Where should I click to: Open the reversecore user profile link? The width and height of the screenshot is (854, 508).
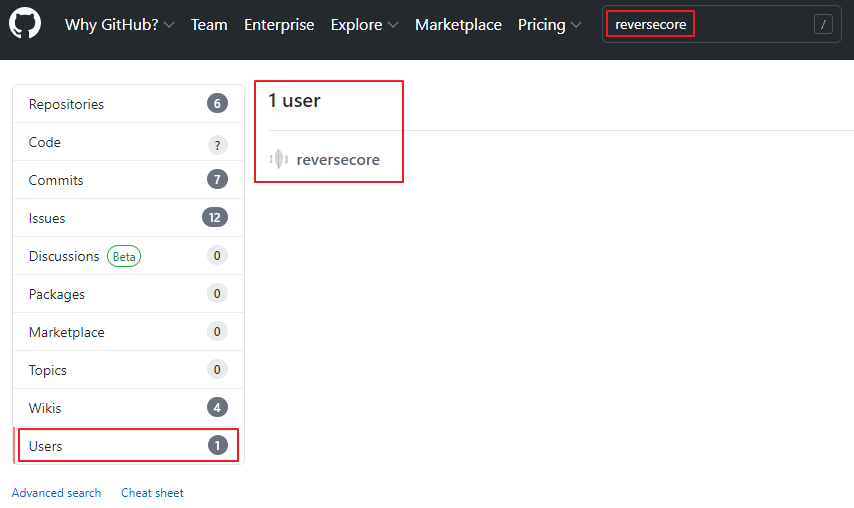338,160
